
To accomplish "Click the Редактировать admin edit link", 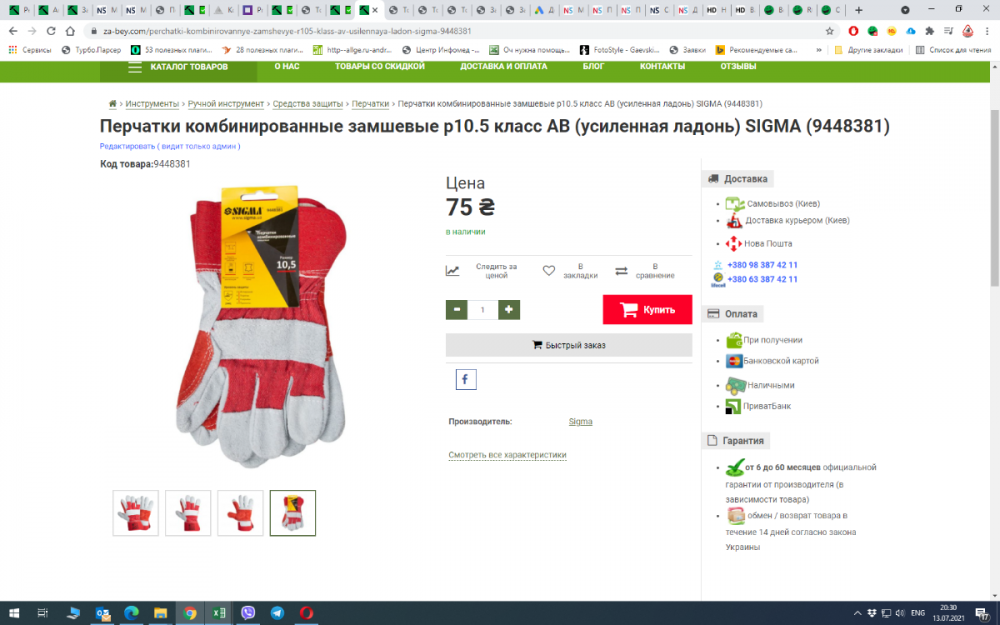I will pyautogui.click(x=170, y=146).
